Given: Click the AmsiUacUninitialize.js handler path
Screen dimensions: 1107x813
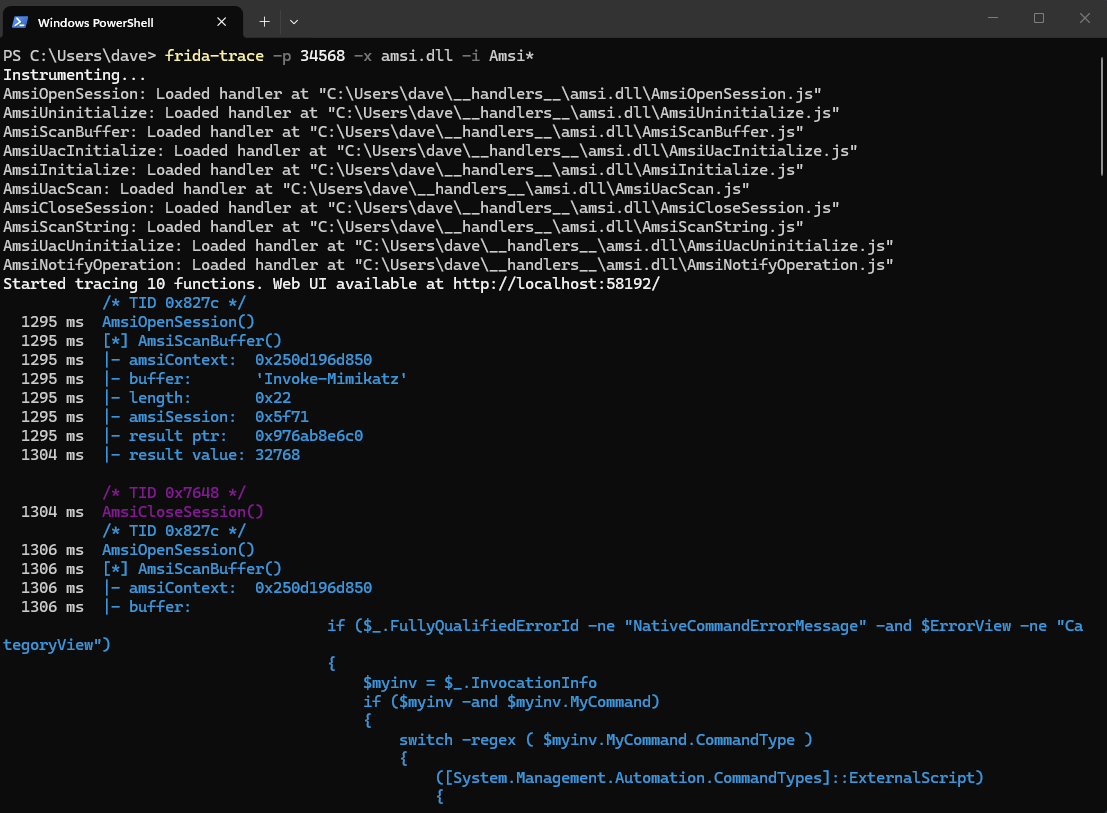Looking at the screenshot, I should tap(623, 246).
